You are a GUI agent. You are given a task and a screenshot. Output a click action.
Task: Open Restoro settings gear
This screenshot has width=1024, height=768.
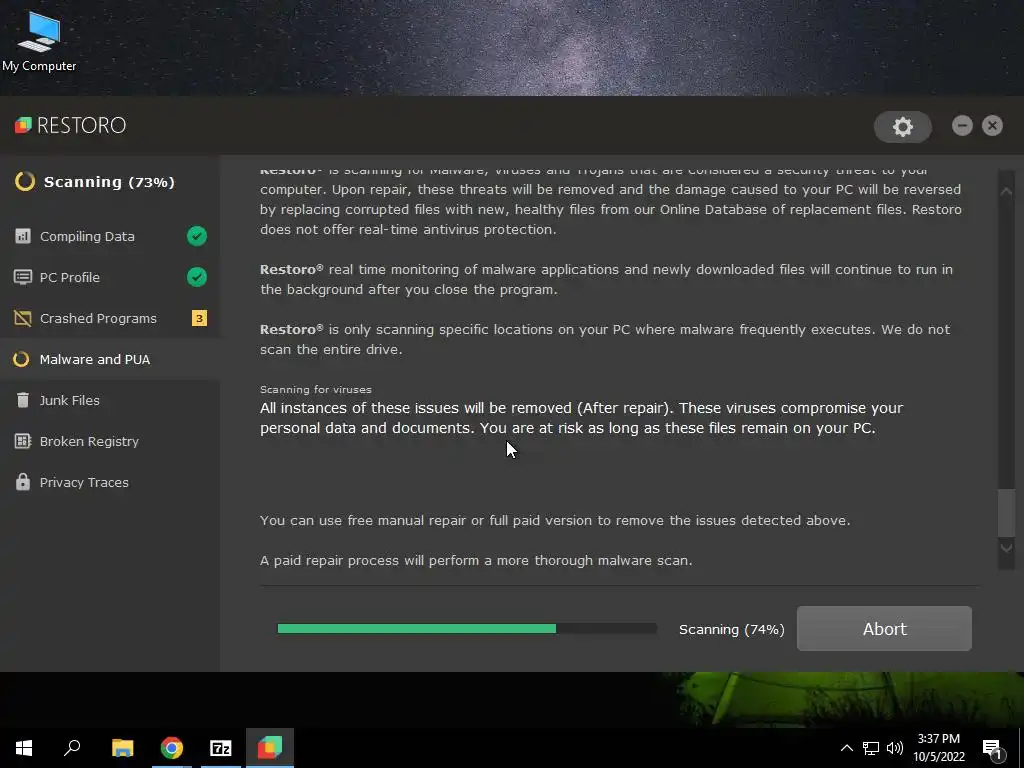903,127
